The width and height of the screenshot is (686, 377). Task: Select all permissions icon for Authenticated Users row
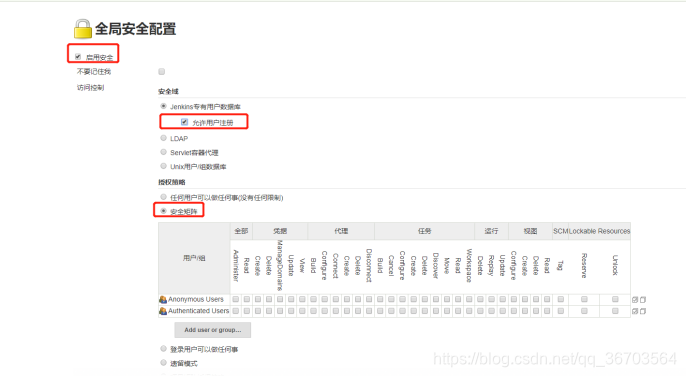click(635, 311)
